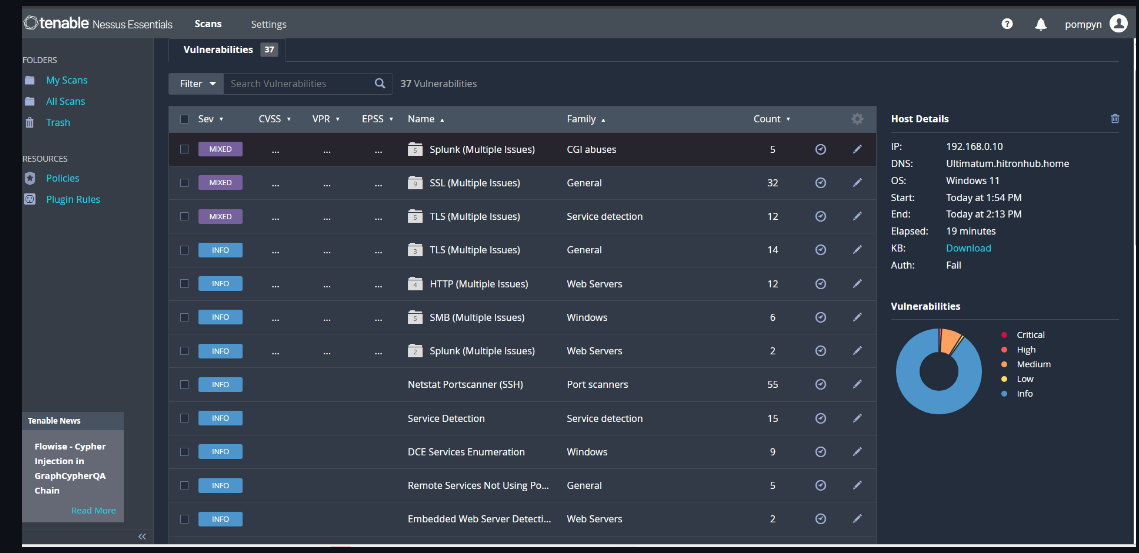Click the Info blue legend dot
The image size is (1139, 553).
[1004, 393]
